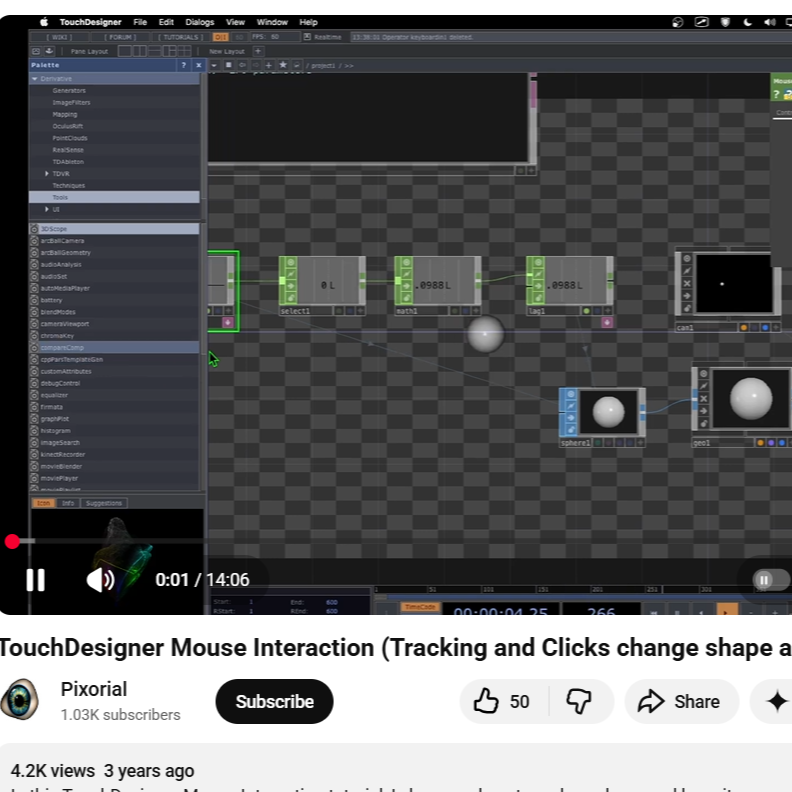The image size is (792, 792).
Task: Select the 3DScope palette component
Action: 114,229
